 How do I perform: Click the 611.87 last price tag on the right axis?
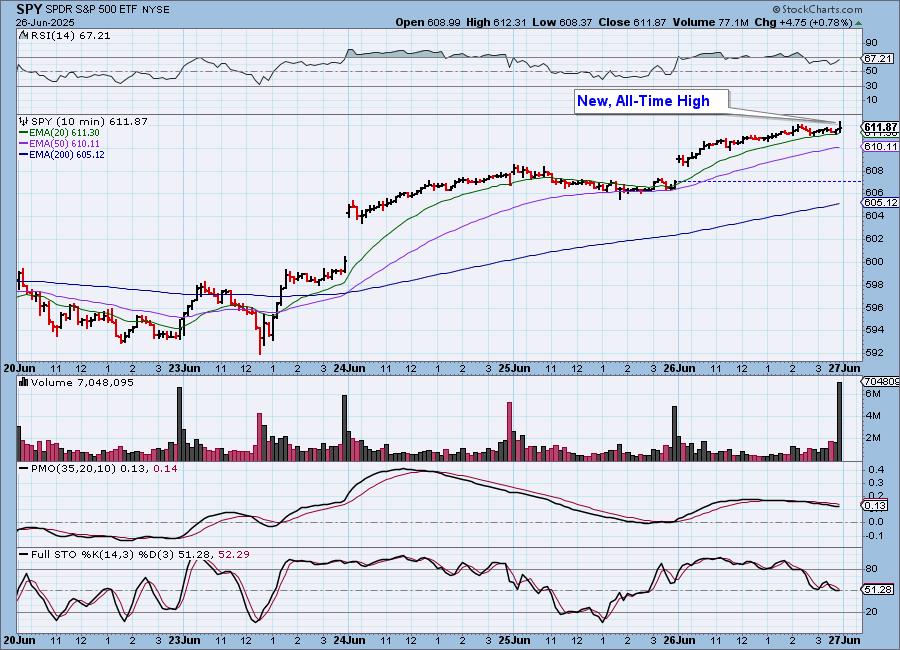[x=880, y=127]
